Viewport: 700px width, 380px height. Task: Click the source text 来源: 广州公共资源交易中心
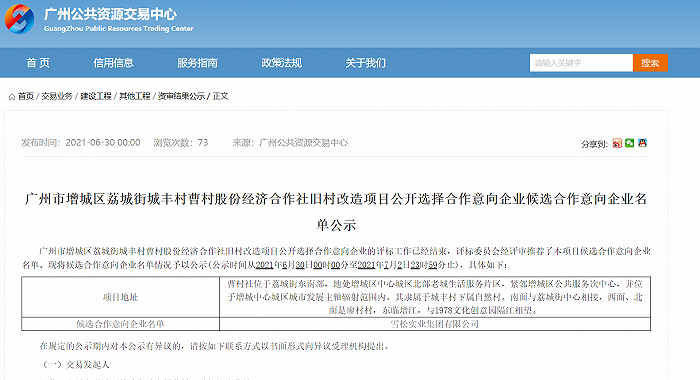pyautogui.click(x=290, y=143)
